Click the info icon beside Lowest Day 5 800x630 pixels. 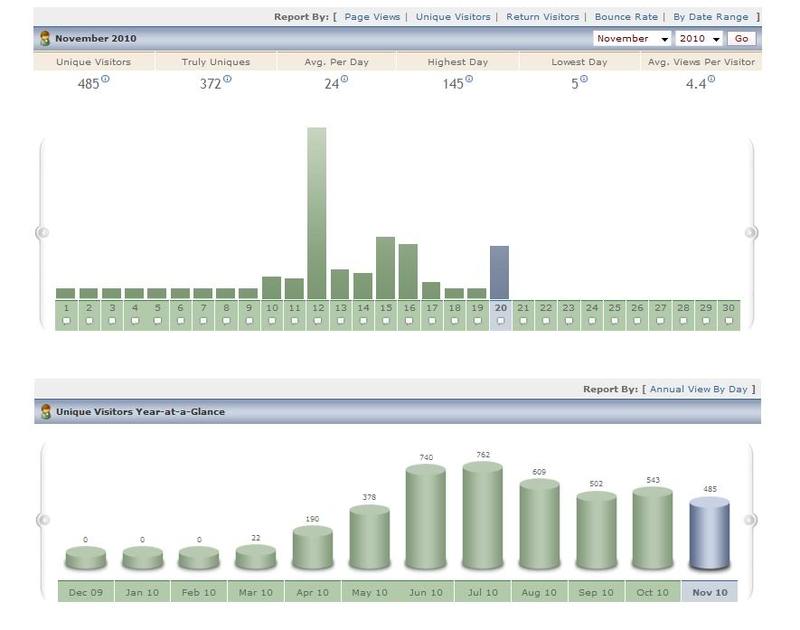click(x=584, y=79)
